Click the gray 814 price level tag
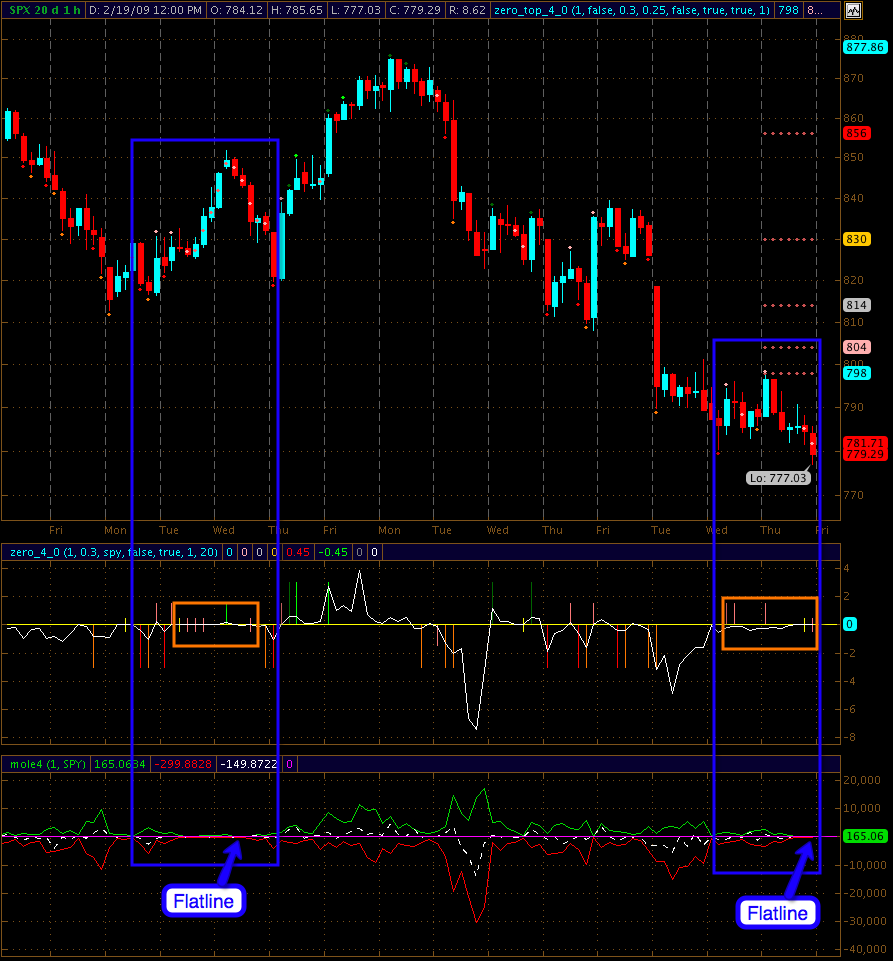 pyautogui.click(x=856, y=305)
